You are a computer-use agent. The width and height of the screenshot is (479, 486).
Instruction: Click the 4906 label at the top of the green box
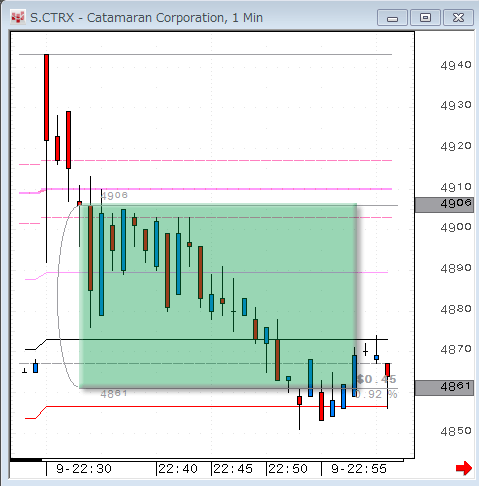(114, 195)
